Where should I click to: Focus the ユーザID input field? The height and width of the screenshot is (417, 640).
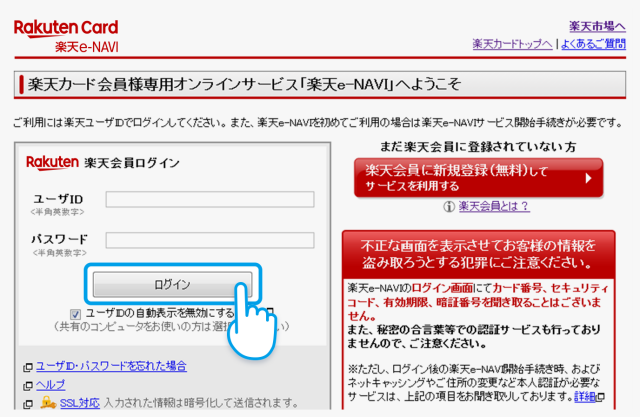tap(209, 199)
